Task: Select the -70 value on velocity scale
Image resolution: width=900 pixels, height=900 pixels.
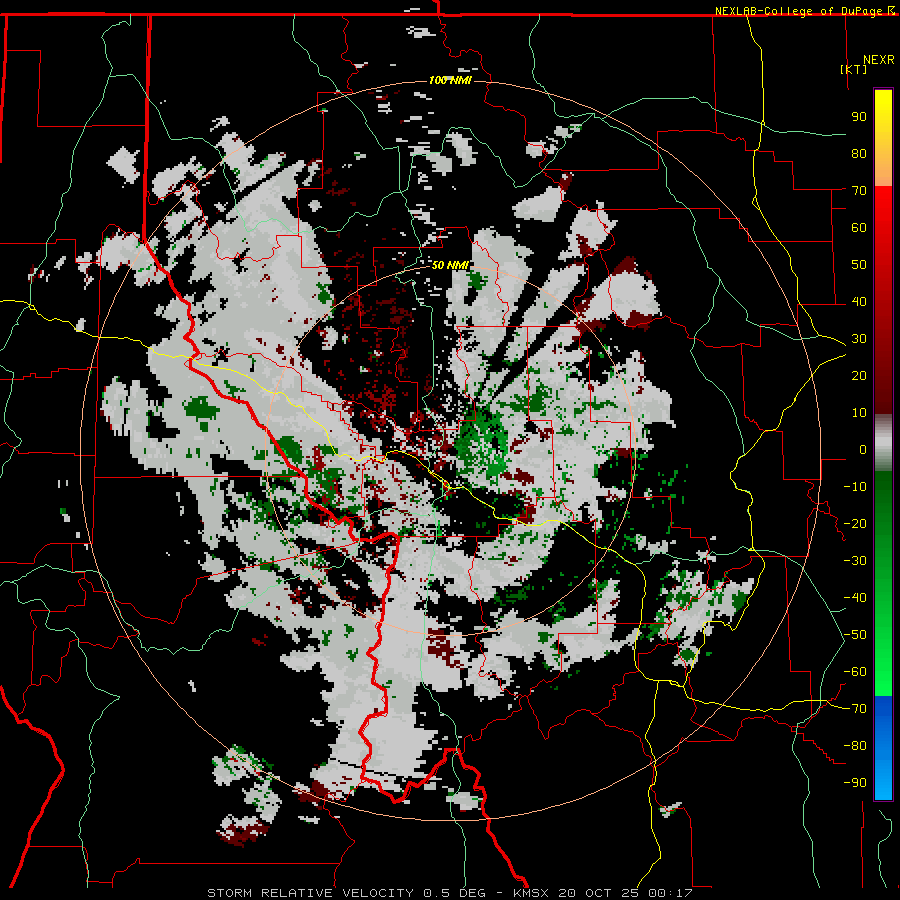Action: pos(855,709)
